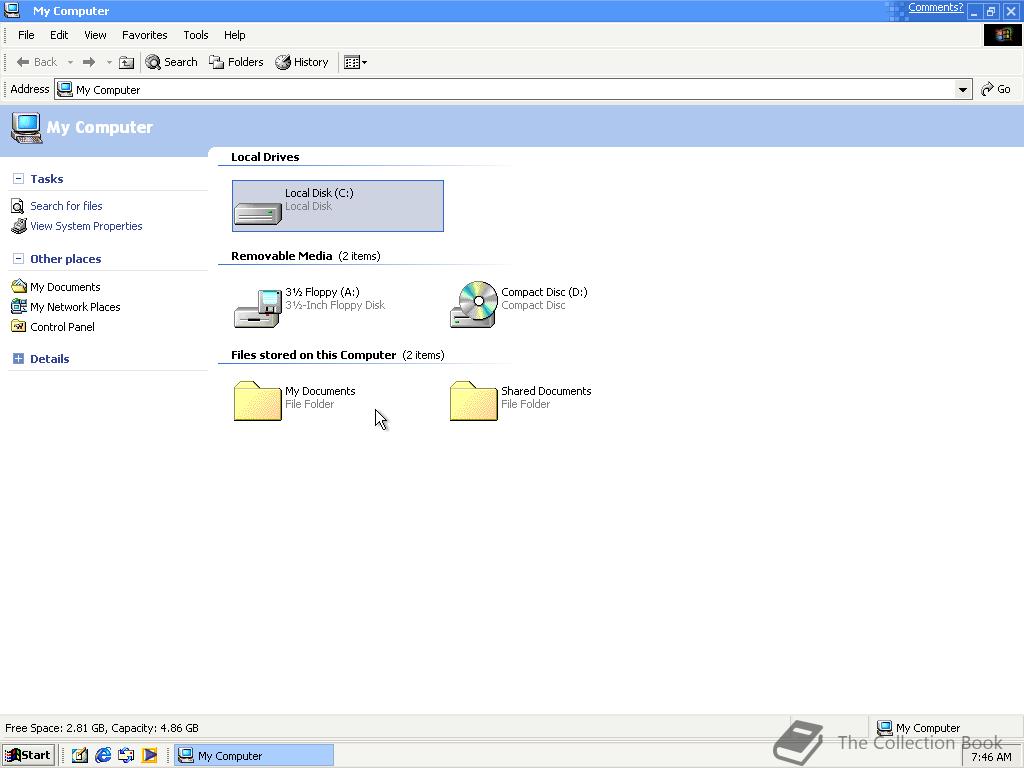1024x768 pixels.
Task: Click the Start button
Action: pyautogui.click(x=27, y=755)
